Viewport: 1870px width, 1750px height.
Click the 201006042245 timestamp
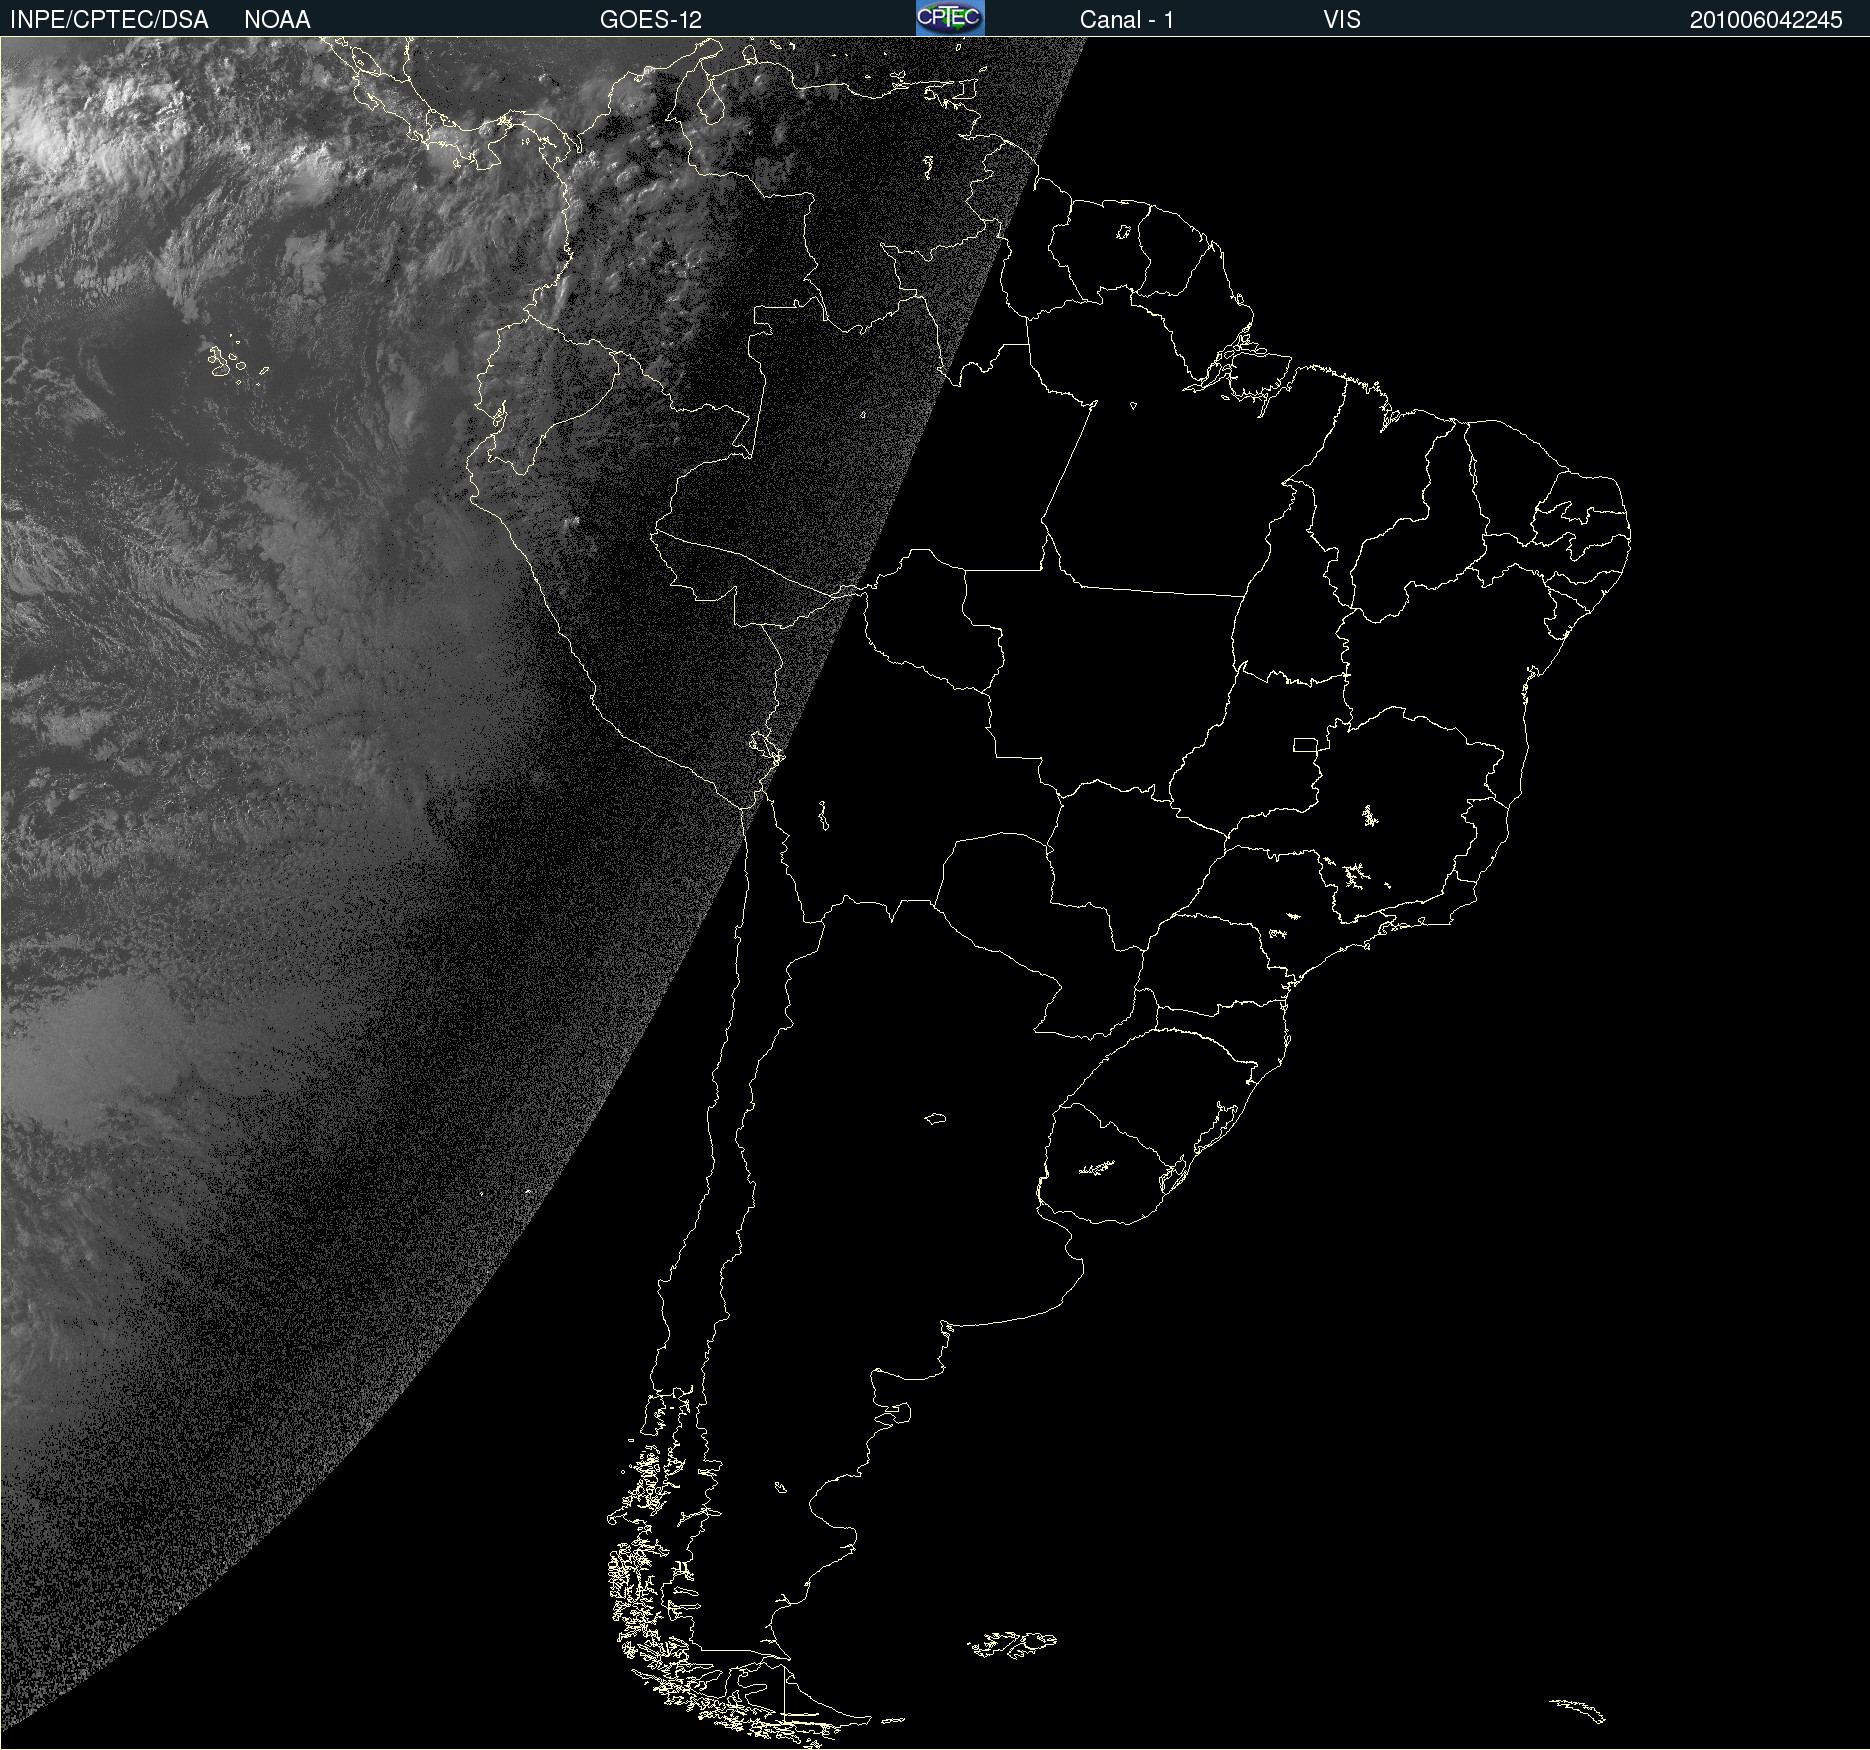[x=1766, y=20]
